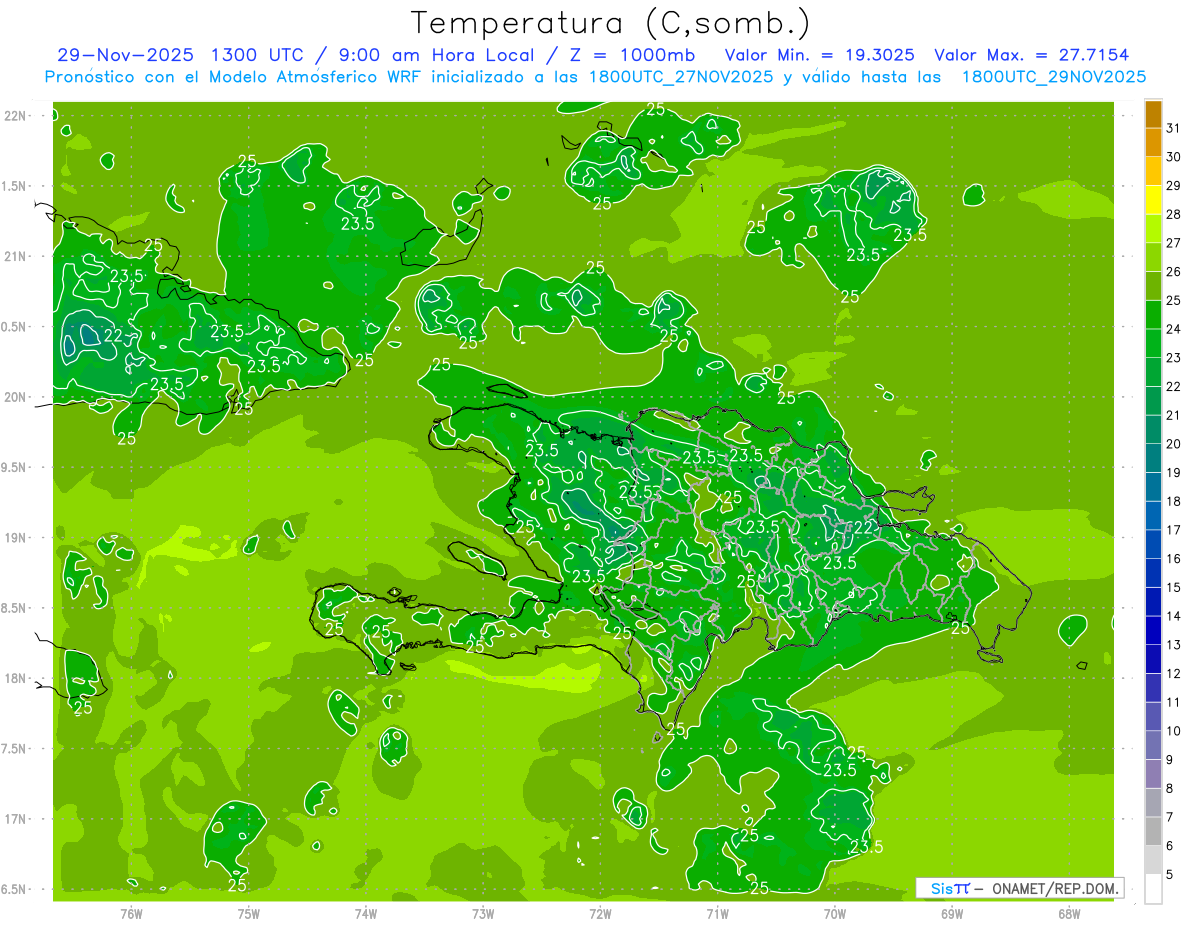Viewport: 1200px width, 927px height.
Task: Click the "74W" longitude axis label
Action: pos(365,913)
